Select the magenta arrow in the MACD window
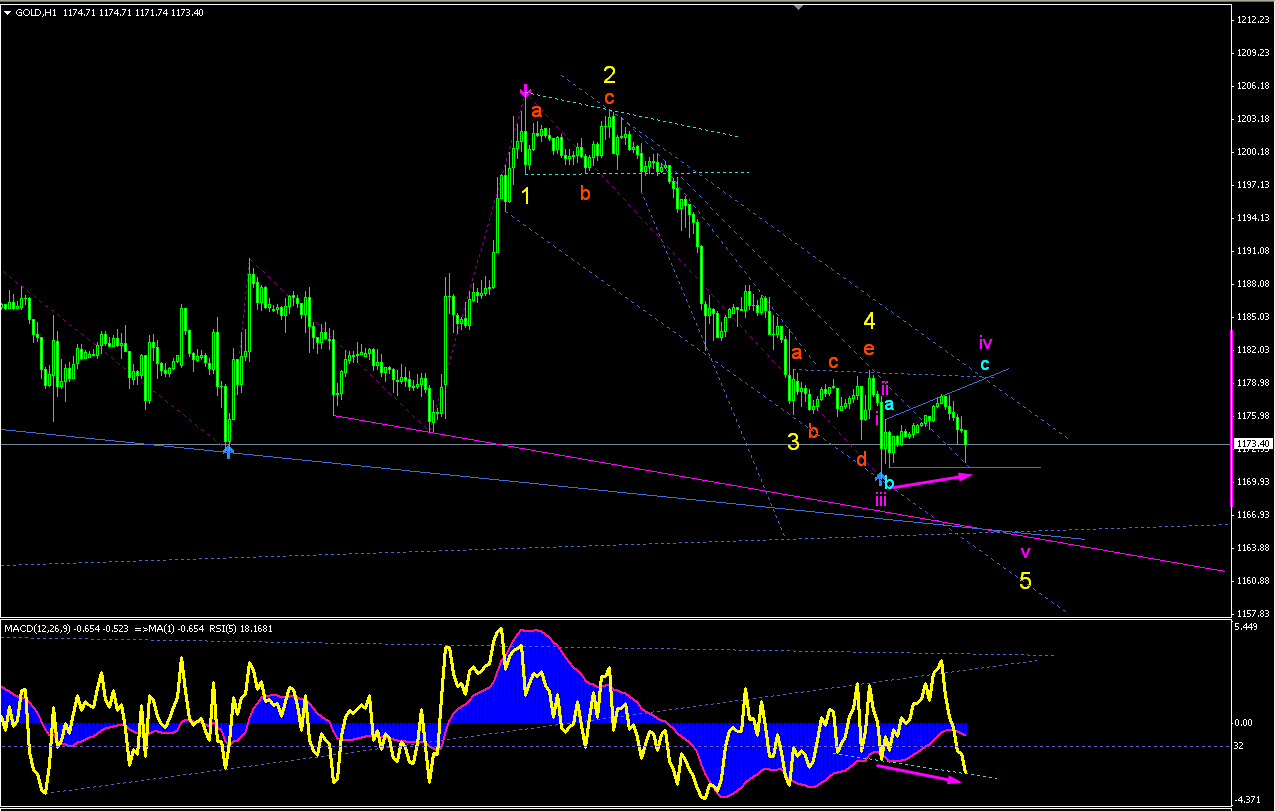This screenshot has height=811, width=1275. pyautogui.click(x=919, y=775)
